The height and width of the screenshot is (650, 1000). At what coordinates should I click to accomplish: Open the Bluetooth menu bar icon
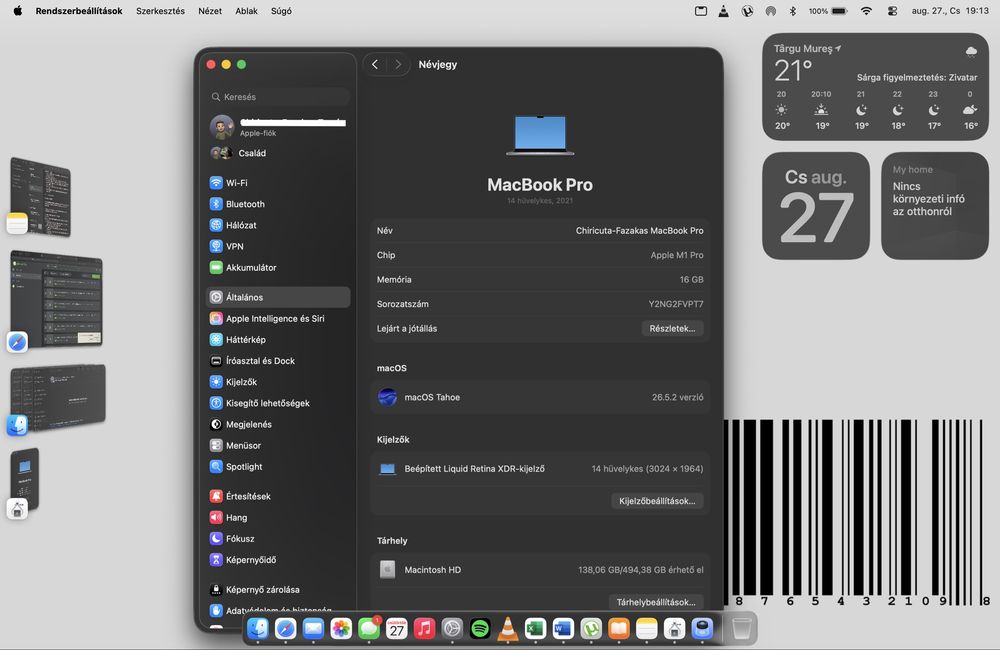click(793, 11)
